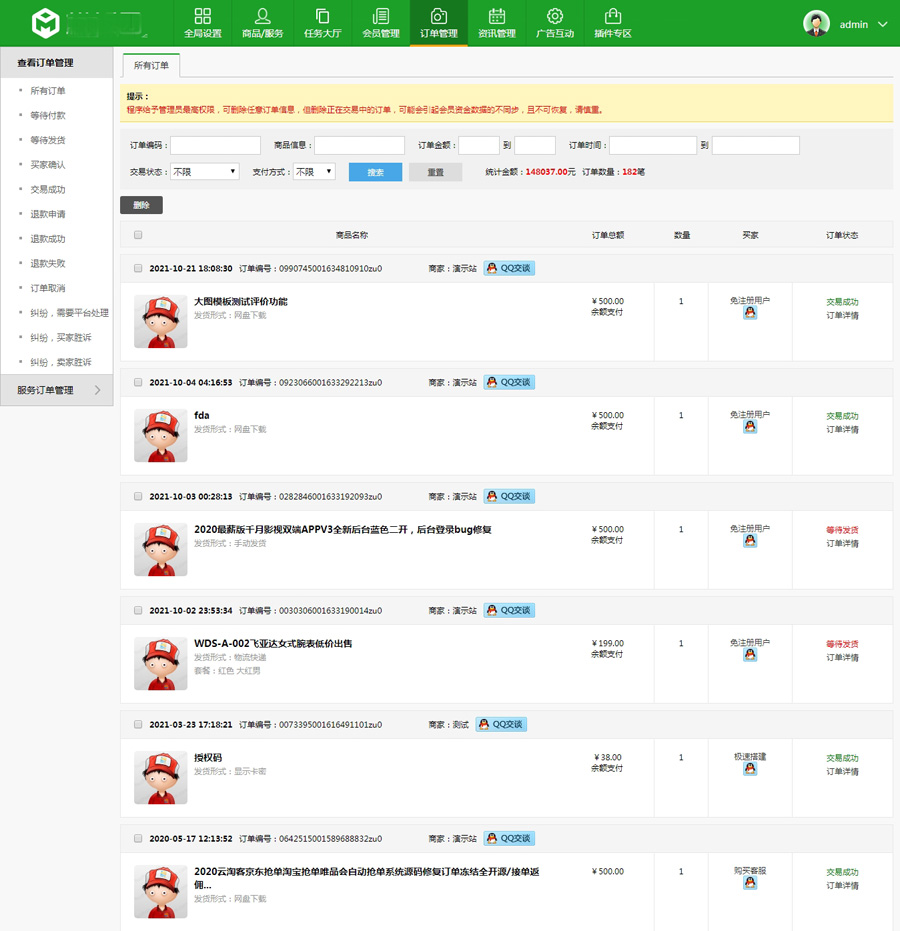900x931 pixels.
Task: Open the 插件专区 plugin bag icon
Action: point(613,17)
